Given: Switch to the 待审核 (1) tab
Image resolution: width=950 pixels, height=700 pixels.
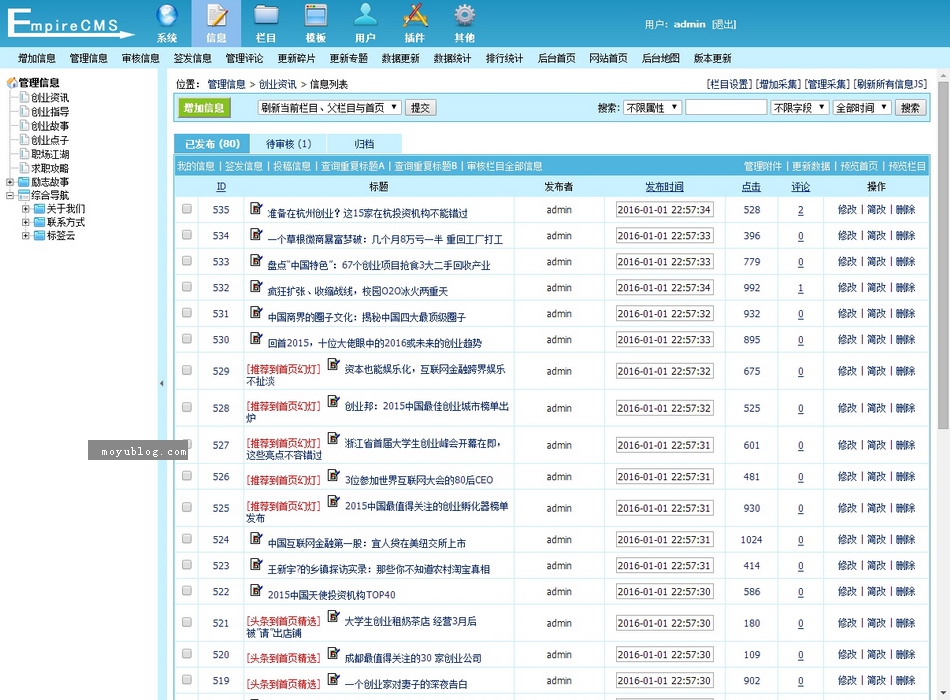Looking at the screenshot, I should pos(288,144).
